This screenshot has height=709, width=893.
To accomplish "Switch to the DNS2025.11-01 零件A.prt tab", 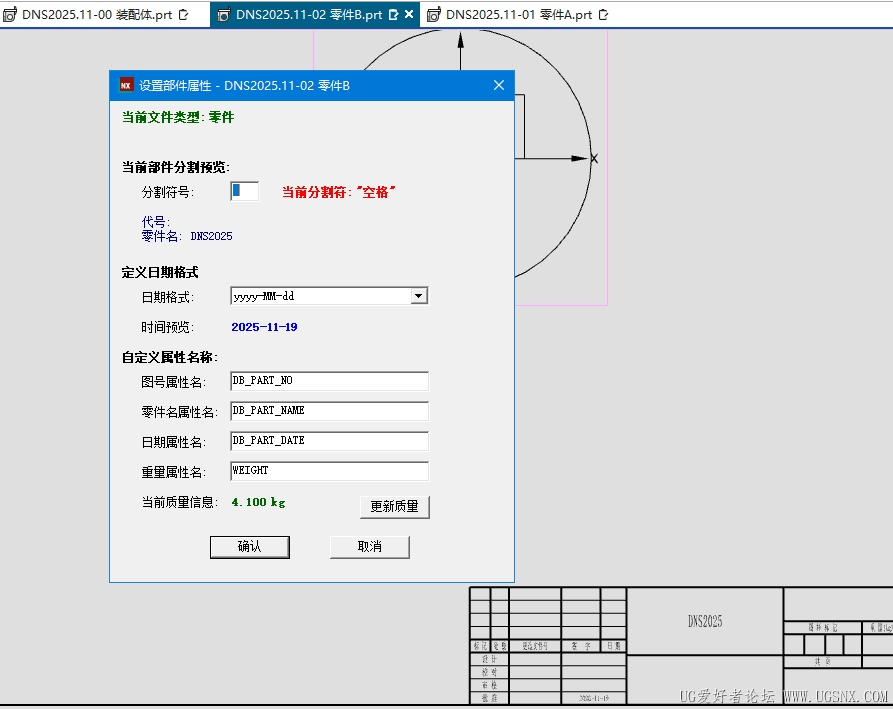I will click(x=519, y=15).
